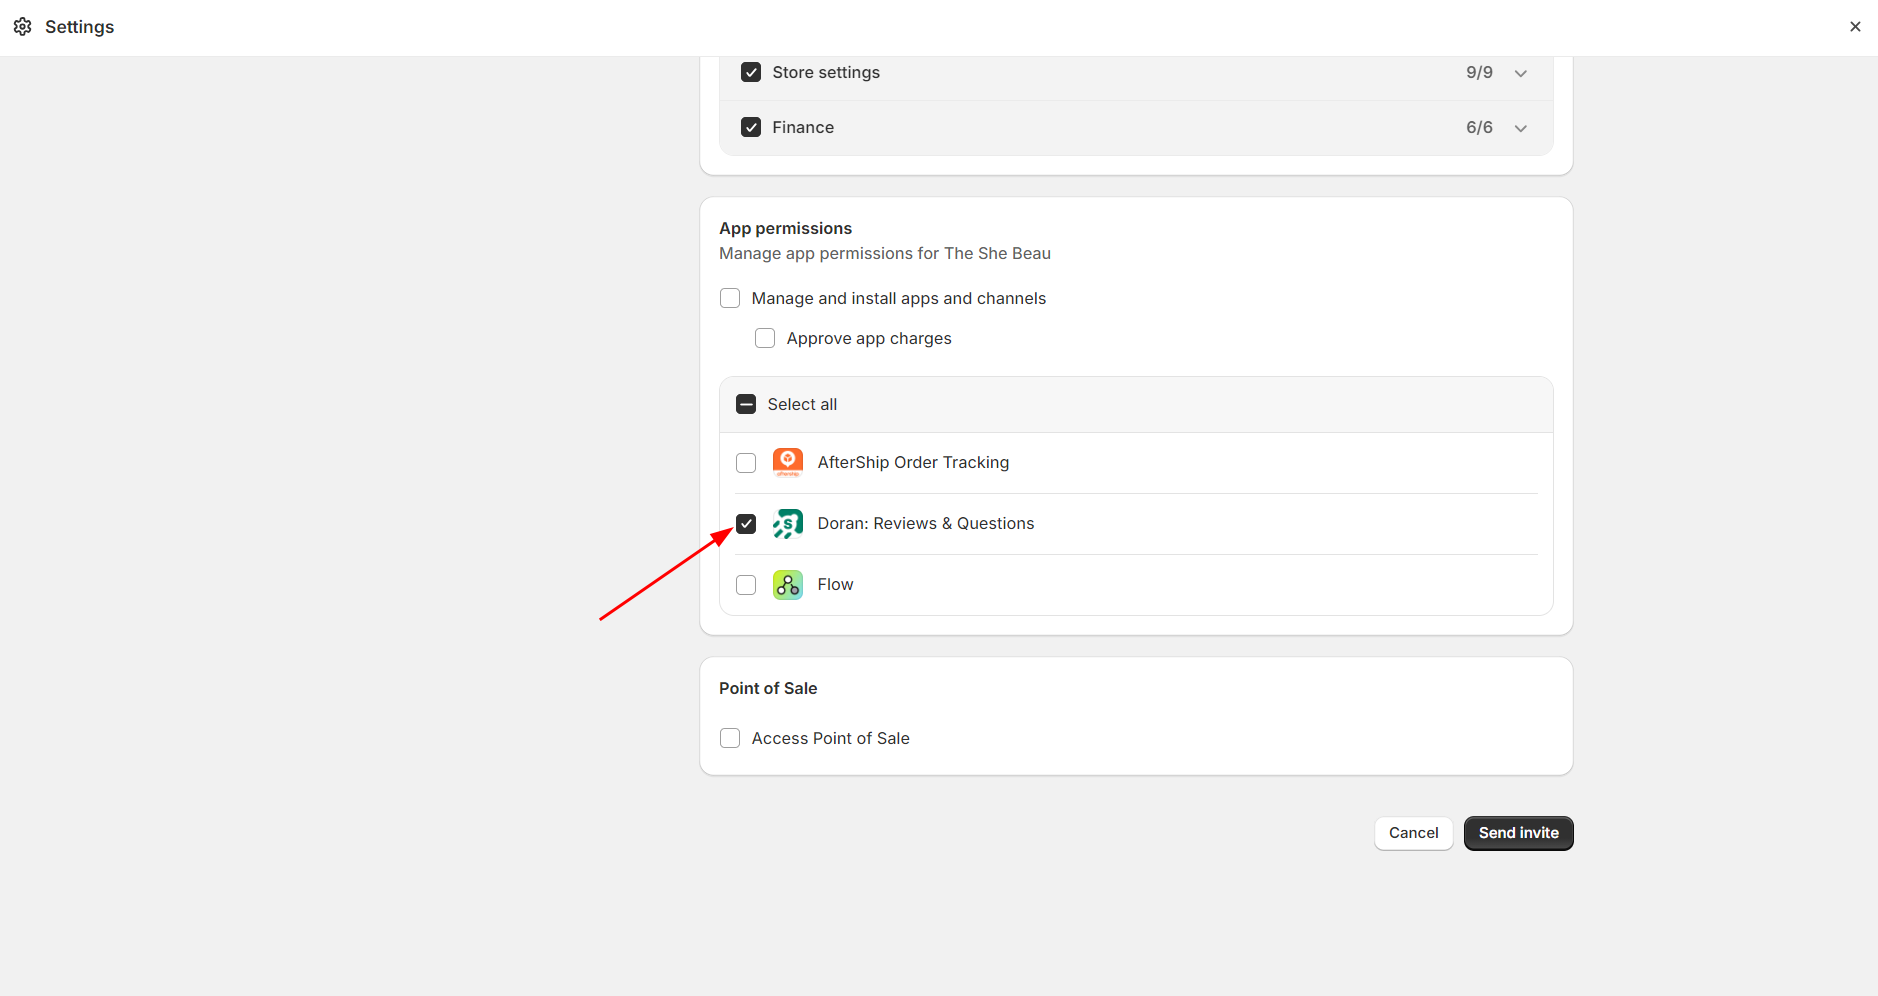This screenshot has height=996, width=1878.
Task: Click the Point of Sale heading
Action: [768, 688]
